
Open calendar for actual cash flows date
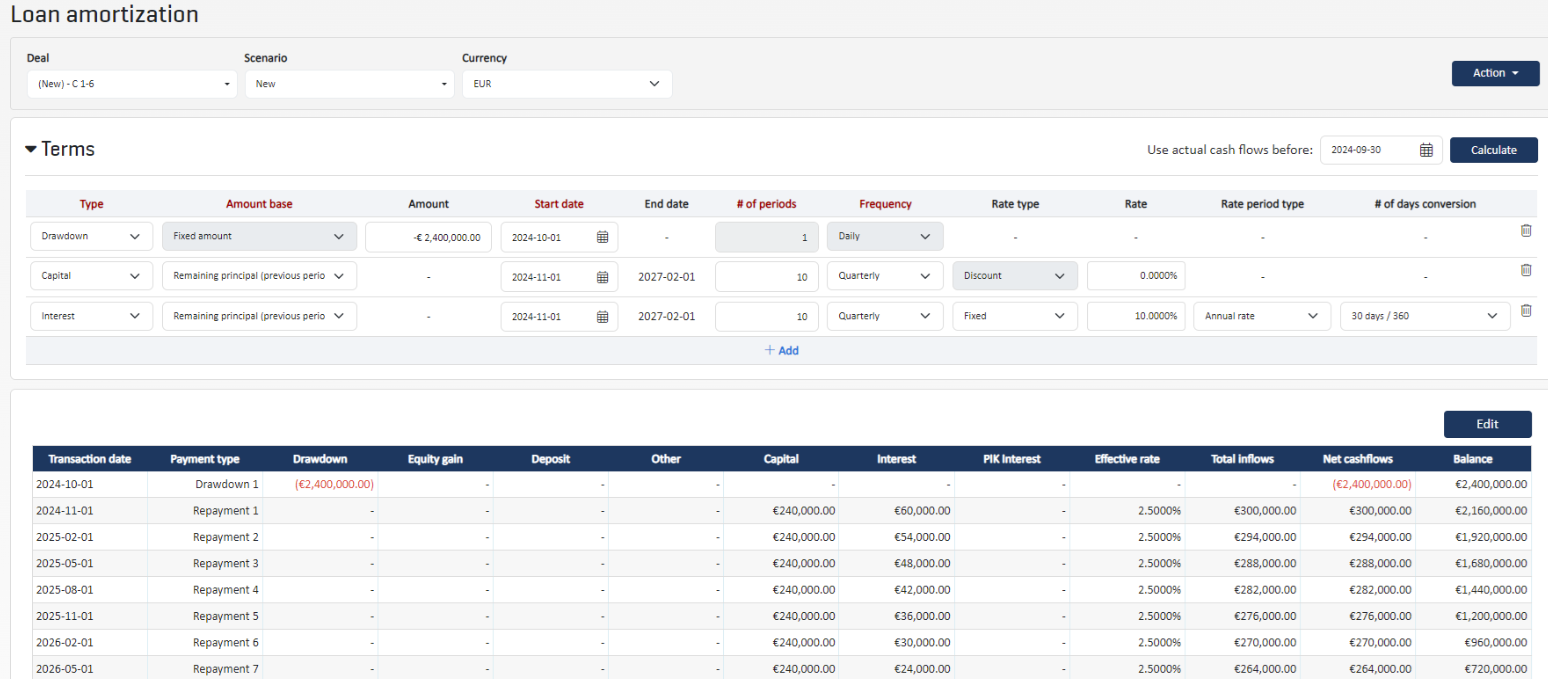[1426, 150]
